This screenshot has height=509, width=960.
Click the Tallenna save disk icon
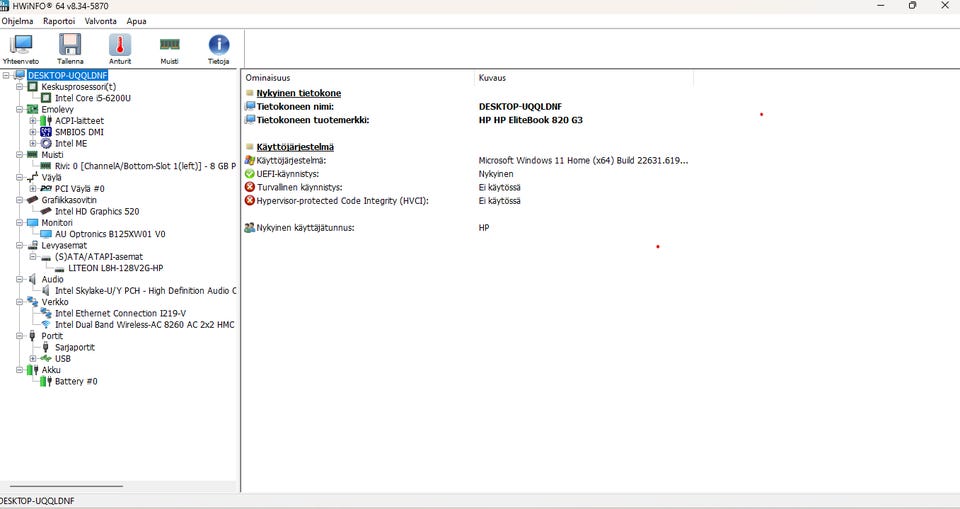(x=70, y=45)
